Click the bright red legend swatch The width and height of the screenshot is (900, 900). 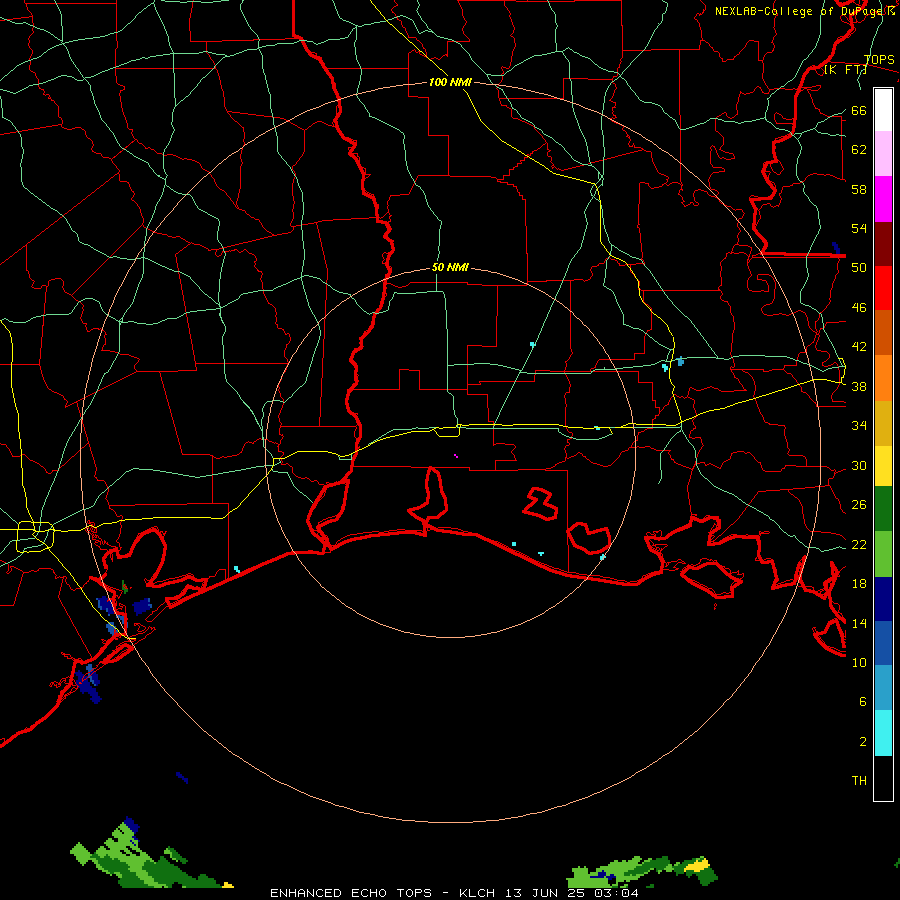click(x=883, y=288)
